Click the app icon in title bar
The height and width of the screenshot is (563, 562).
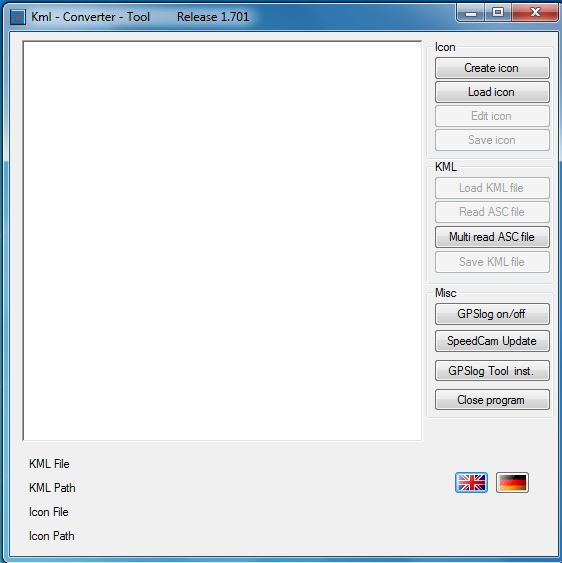click(17, 17)
